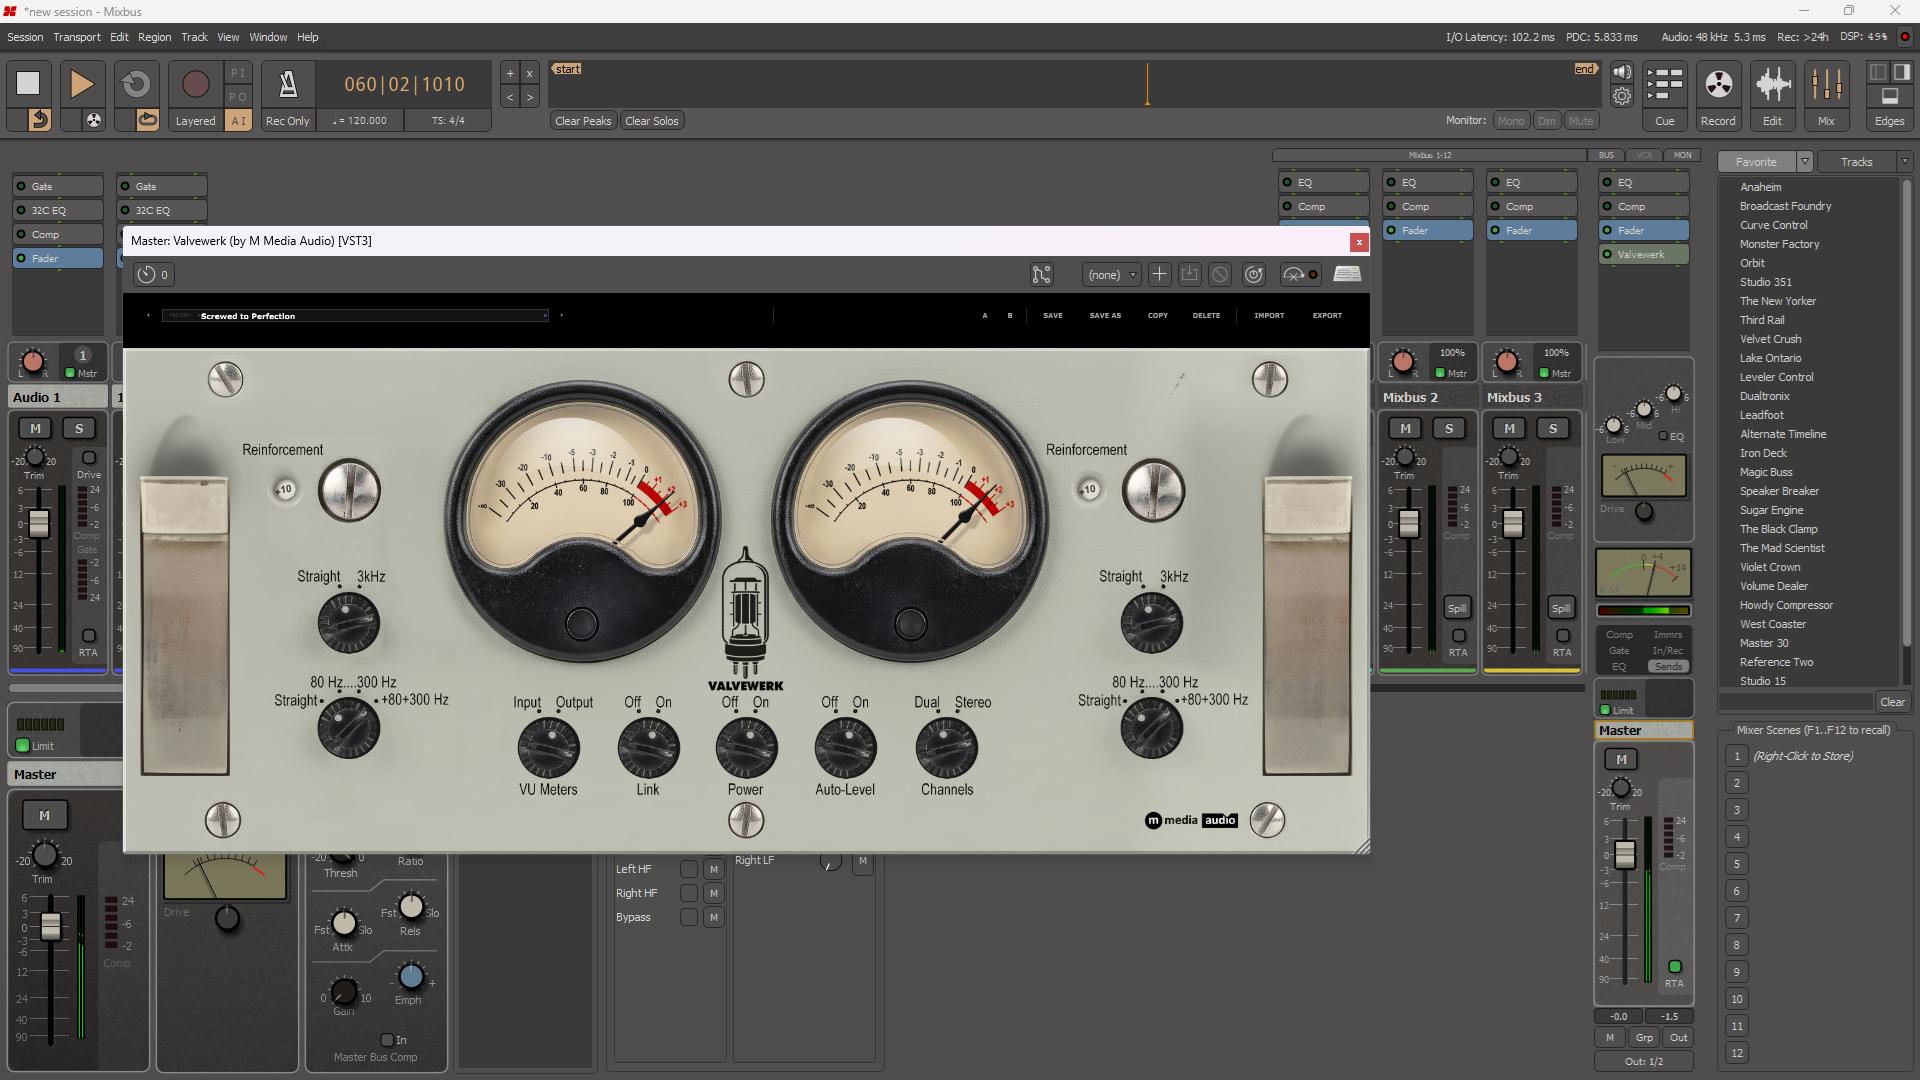Image resolution: width=1920 pixels, height=1080 pixels.
Task: Open the Layered record mode dropdown
Action: (195, 120)
